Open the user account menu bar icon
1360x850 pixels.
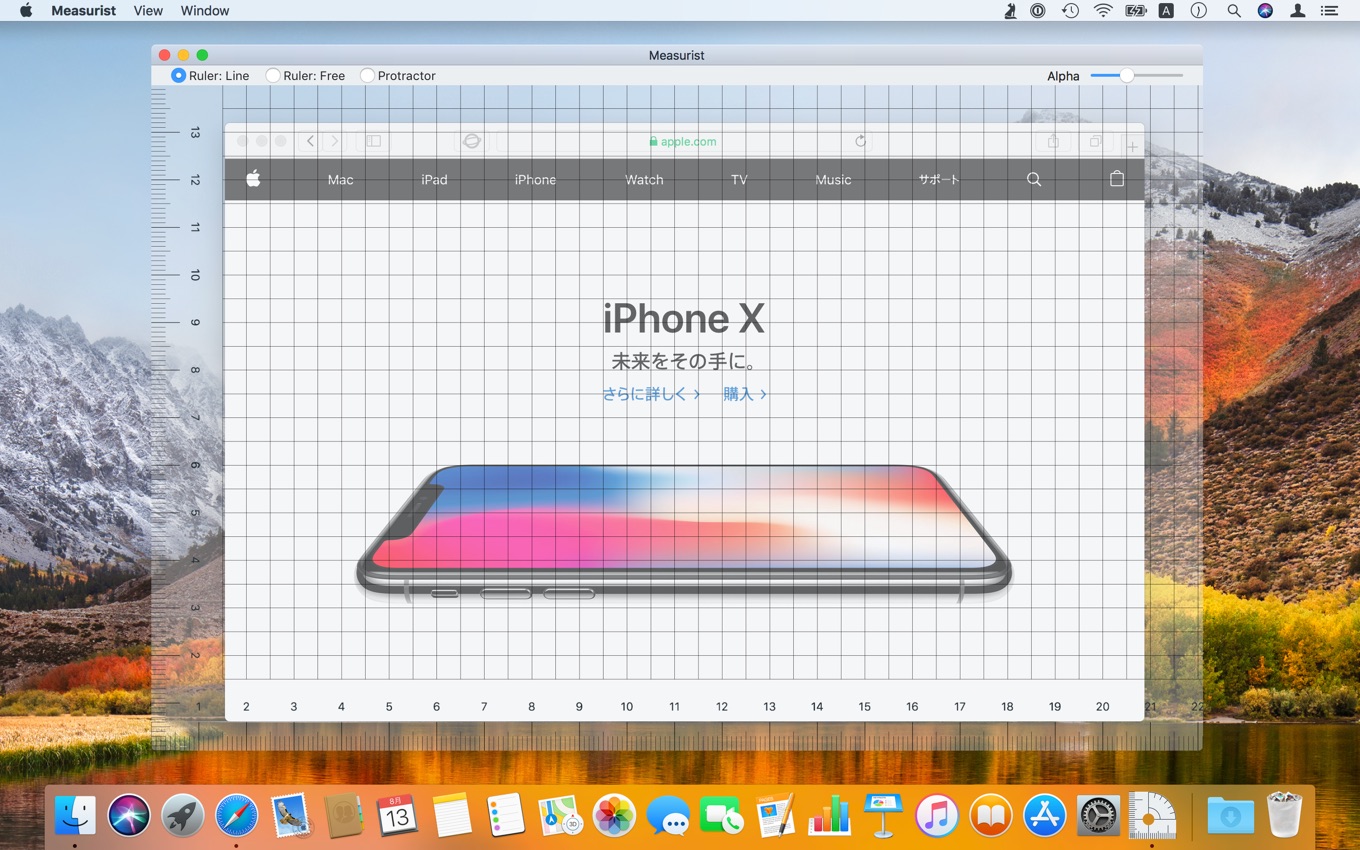coord(1297,11)
